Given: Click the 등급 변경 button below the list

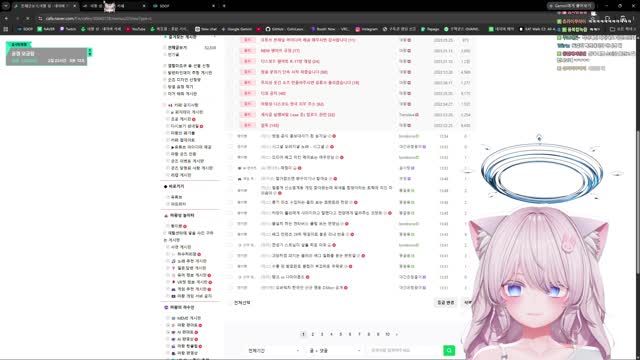Looking at the screenshot, I should [446, 303].
